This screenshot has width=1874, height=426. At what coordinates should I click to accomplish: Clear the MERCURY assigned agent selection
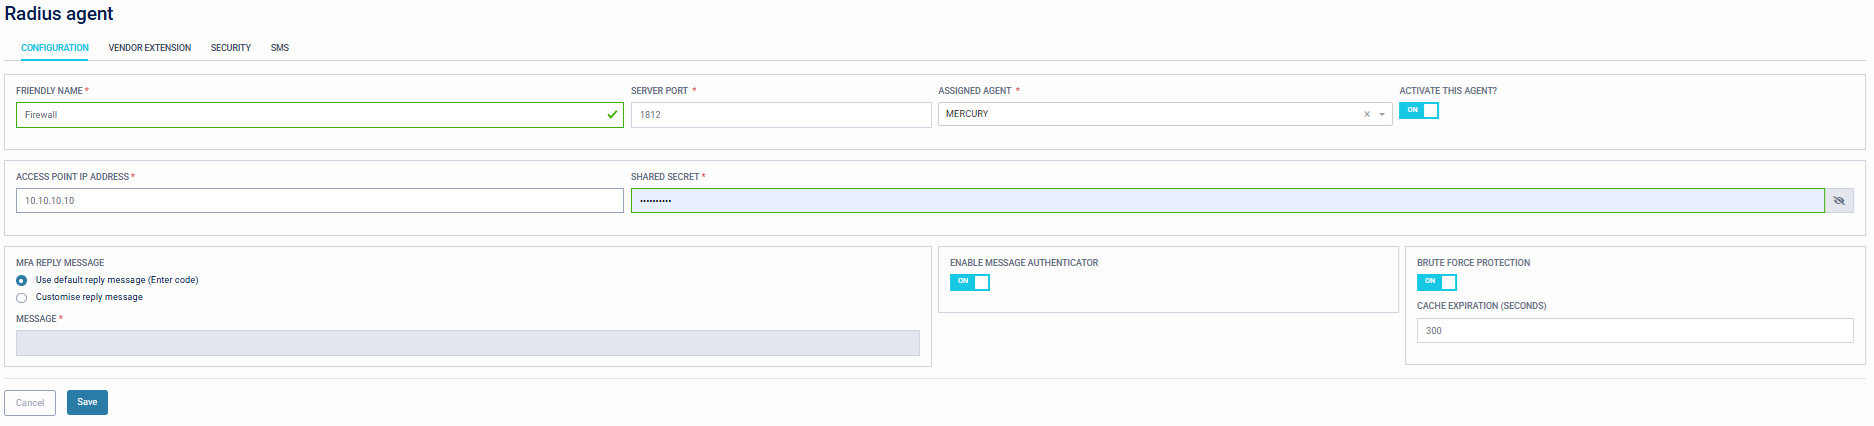coord(1367,114)
